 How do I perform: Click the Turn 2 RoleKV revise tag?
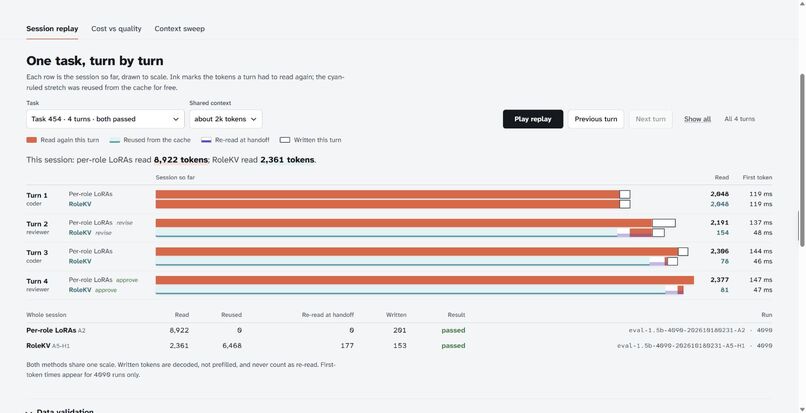(103, 233)
